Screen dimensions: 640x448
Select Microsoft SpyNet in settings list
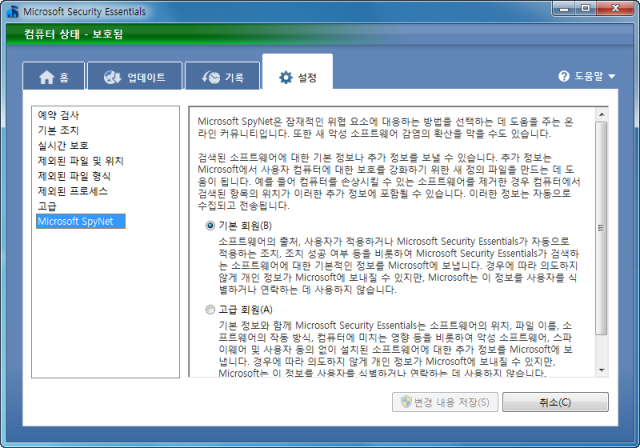point(80,221)
